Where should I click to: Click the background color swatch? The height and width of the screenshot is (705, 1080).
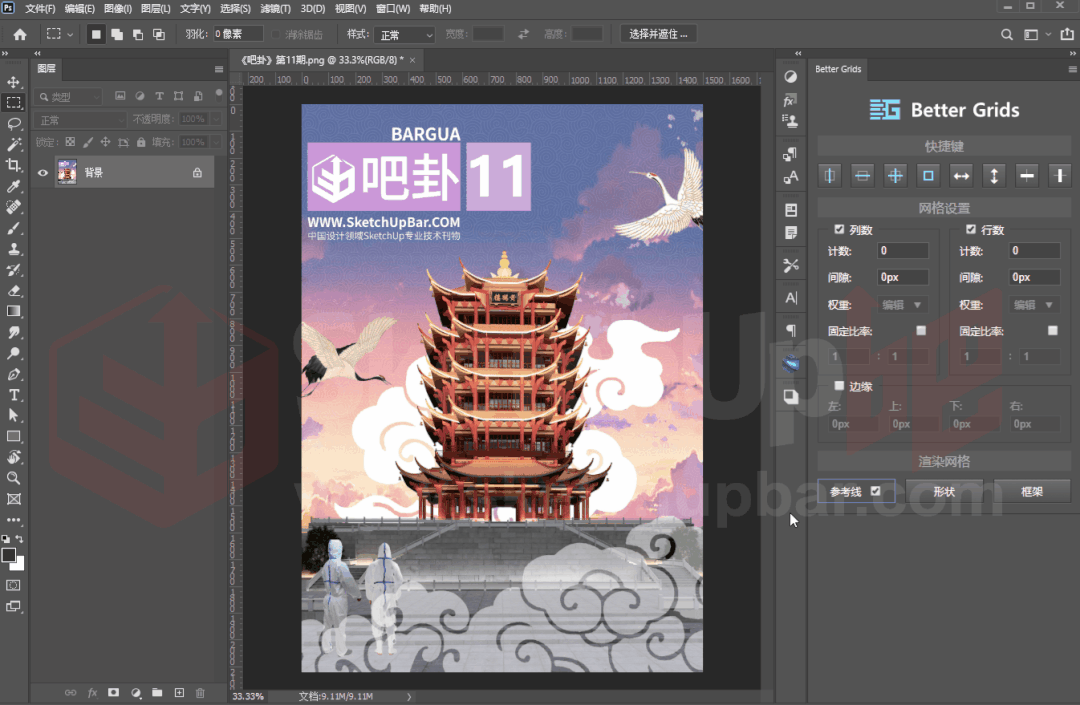(x=19, y=565)
